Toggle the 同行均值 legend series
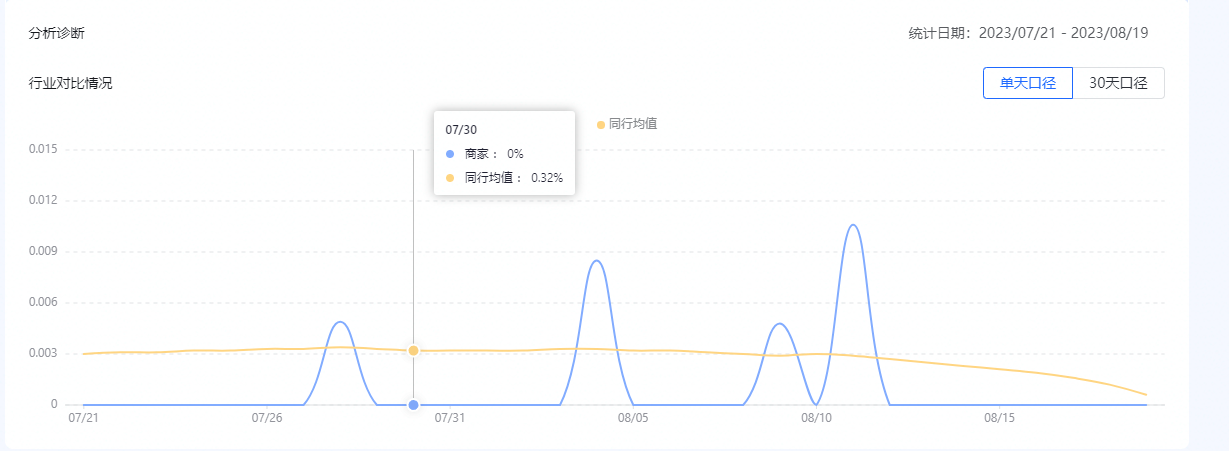The height and width of the screenshot is (451, 1229). [627, 124]
